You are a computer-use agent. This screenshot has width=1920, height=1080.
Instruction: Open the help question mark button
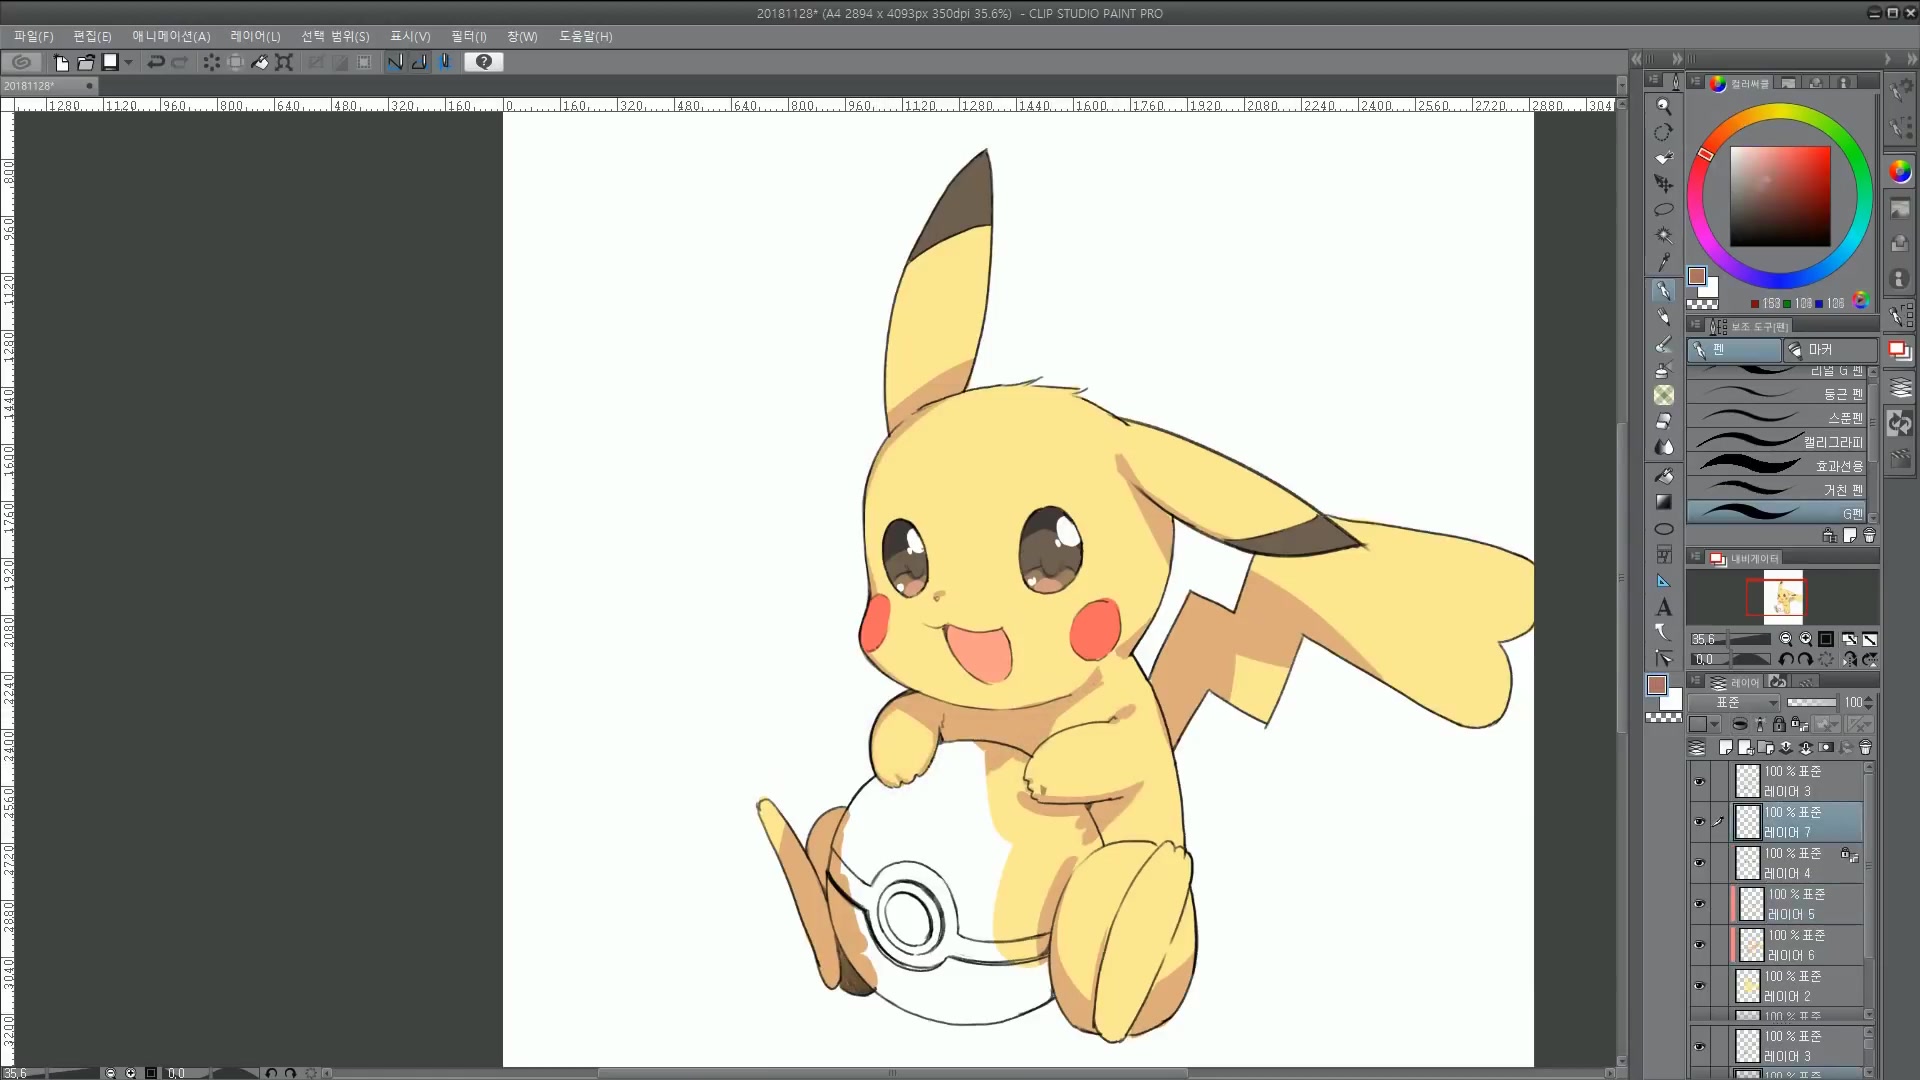point(484,62)
